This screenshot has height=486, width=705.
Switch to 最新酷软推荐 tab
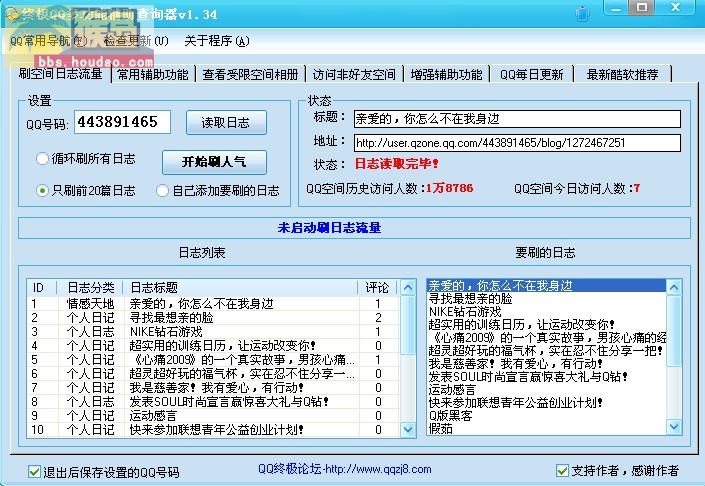623,74
